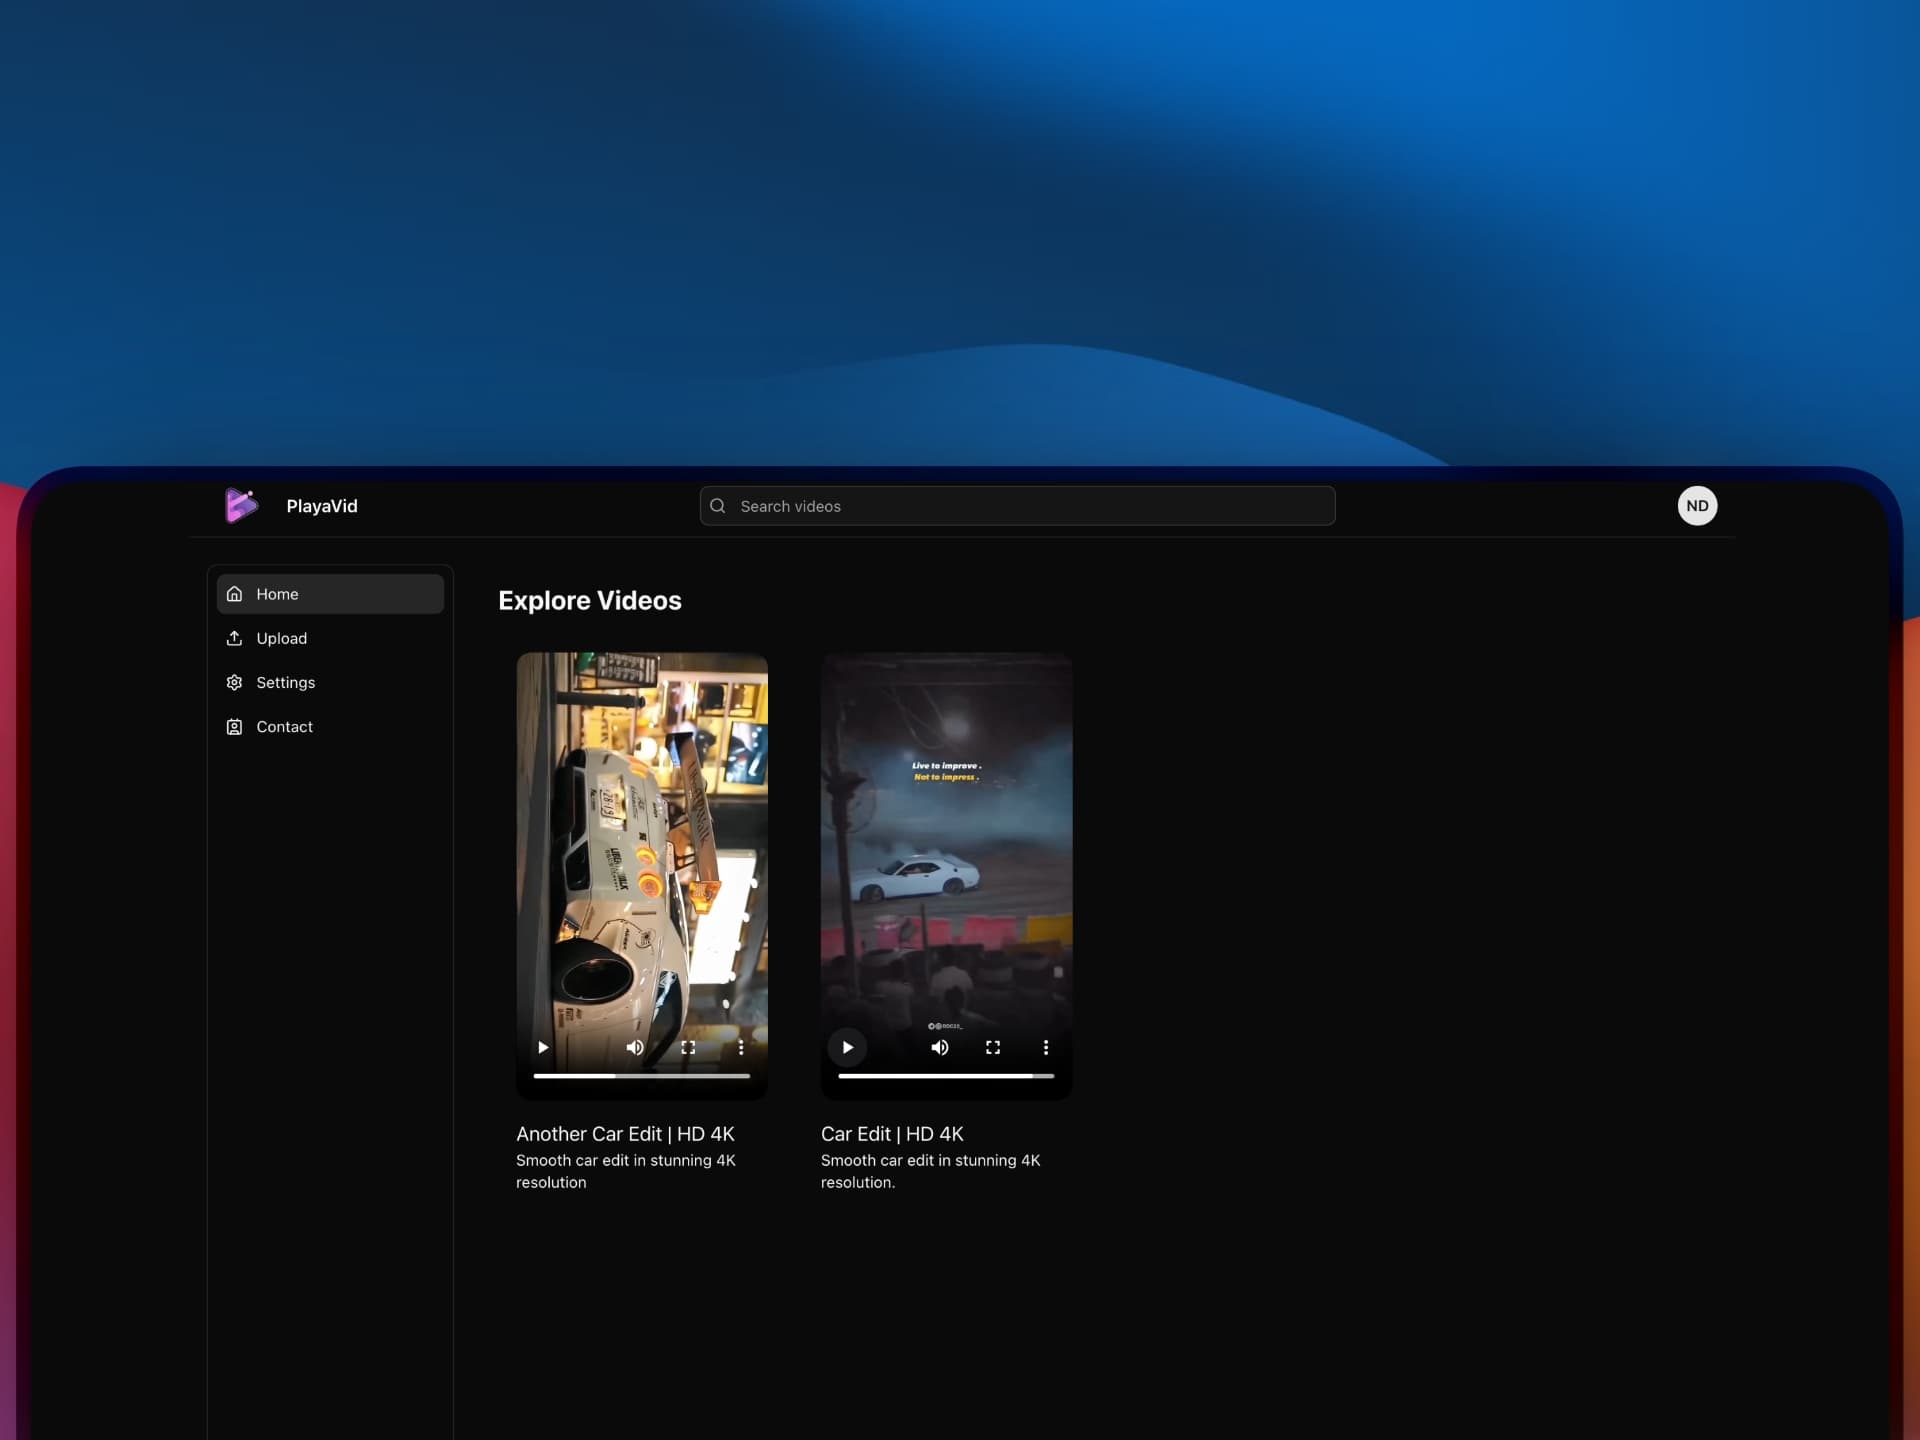The height and width of the screenshot is (1440, 1920).
Task: Seek on Car Edit video progress bar
Action: coord(946,1076)
